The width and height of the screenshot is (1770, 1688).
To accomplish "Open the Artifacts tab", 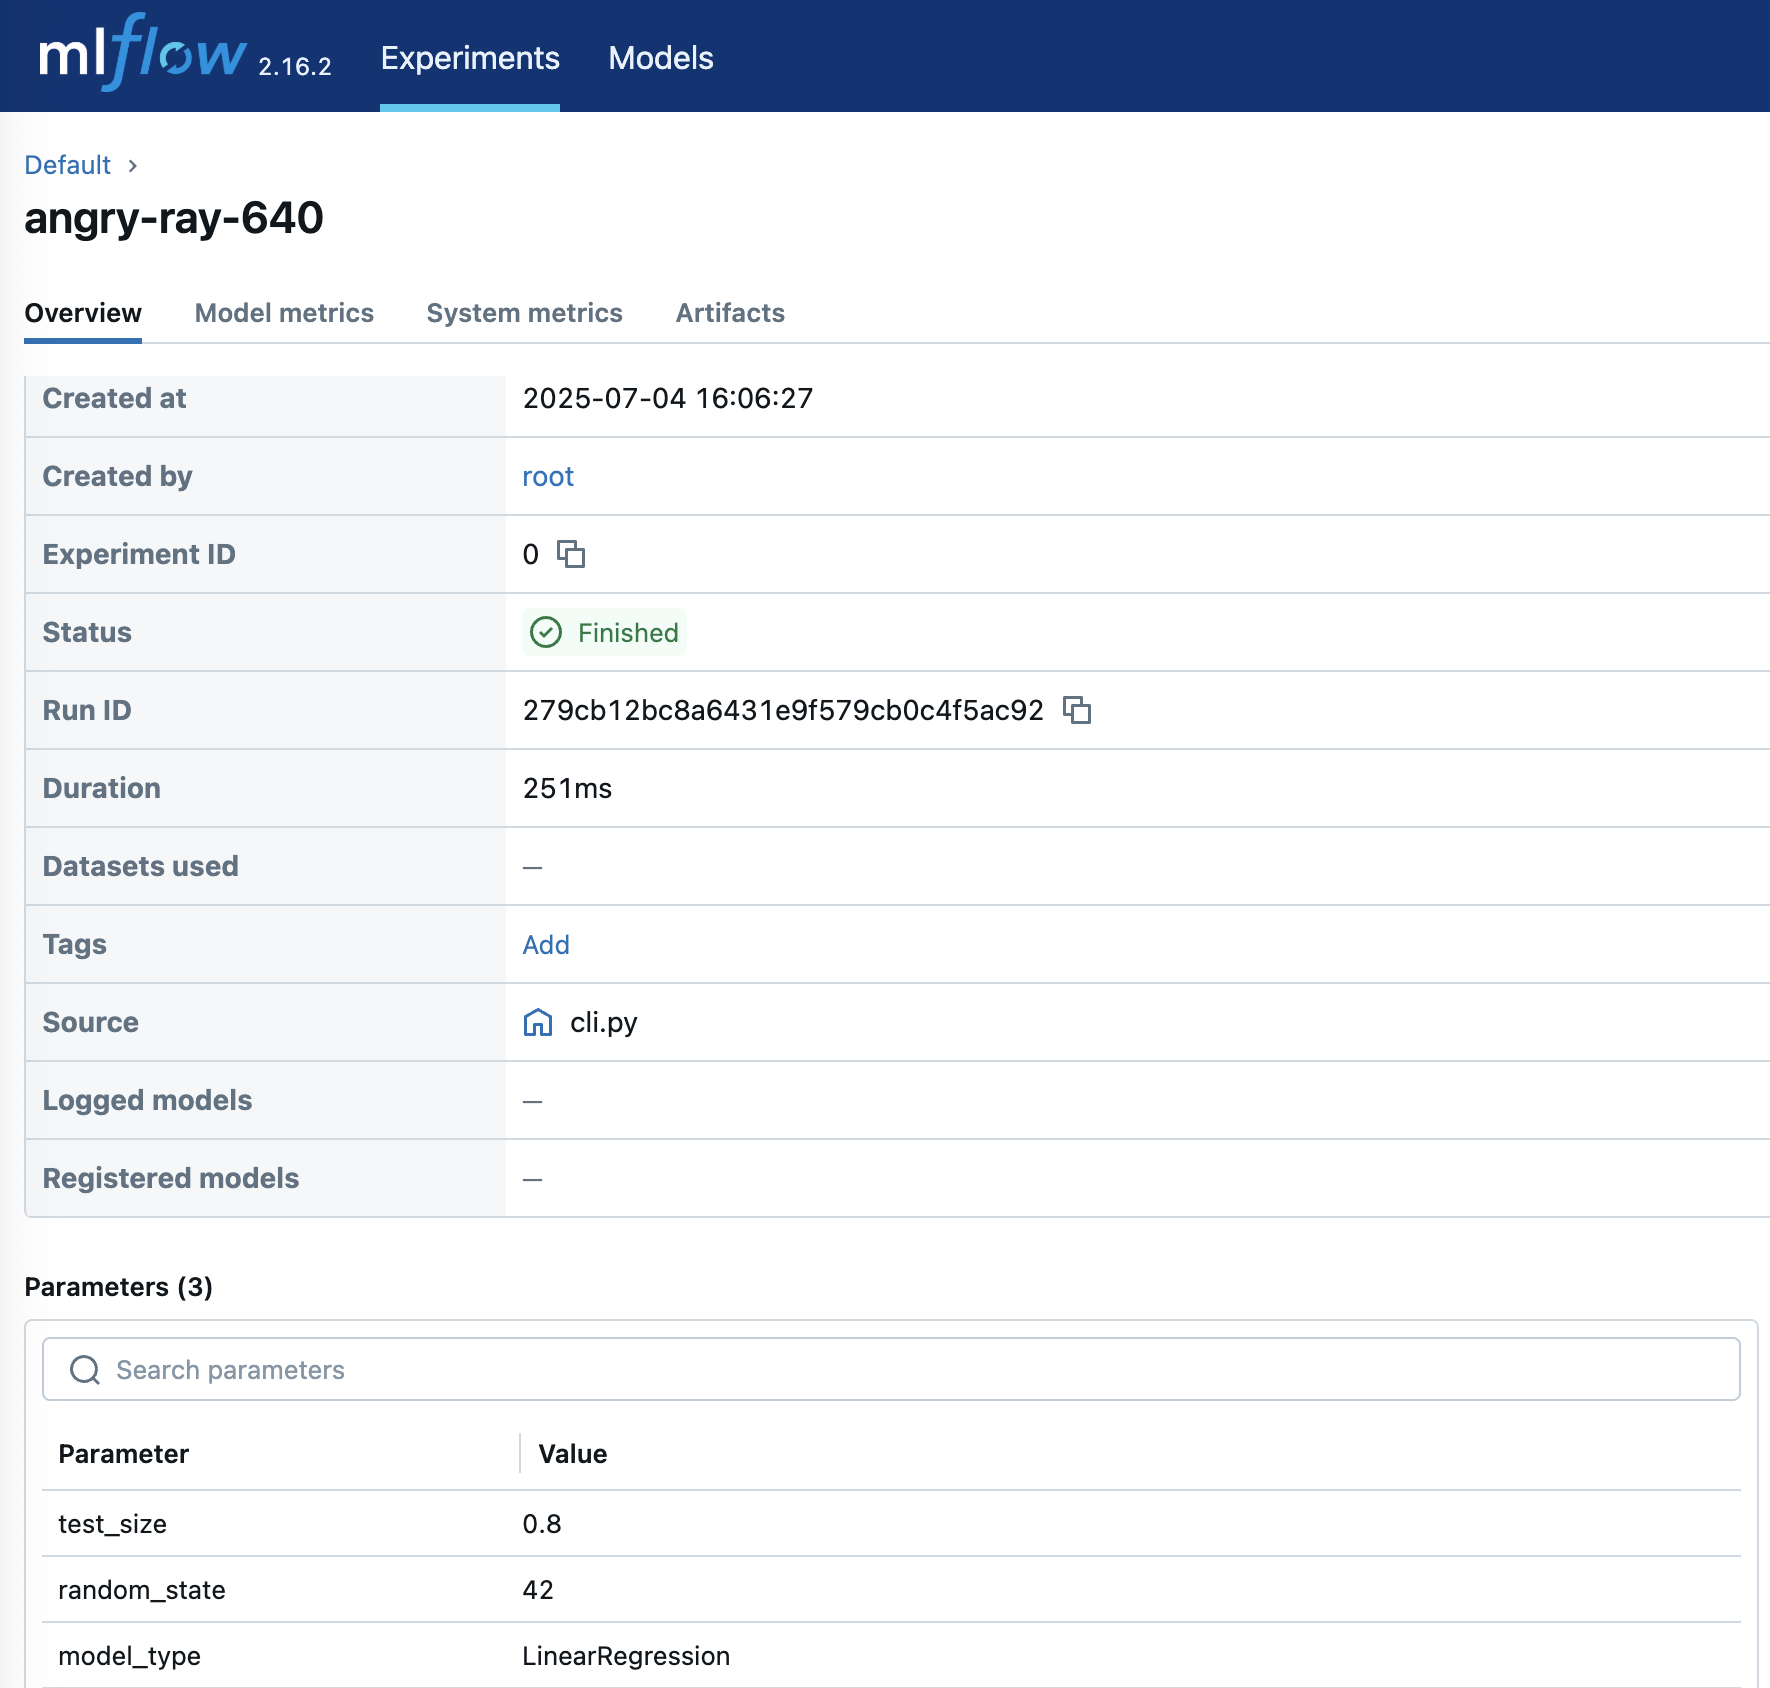I will 730,313.
